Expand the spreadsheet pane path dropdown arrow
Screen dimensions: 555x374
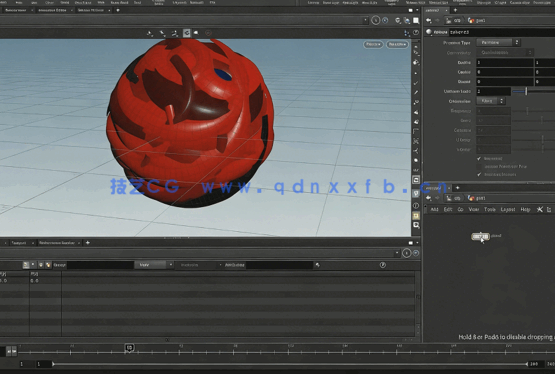pos(396,253)
